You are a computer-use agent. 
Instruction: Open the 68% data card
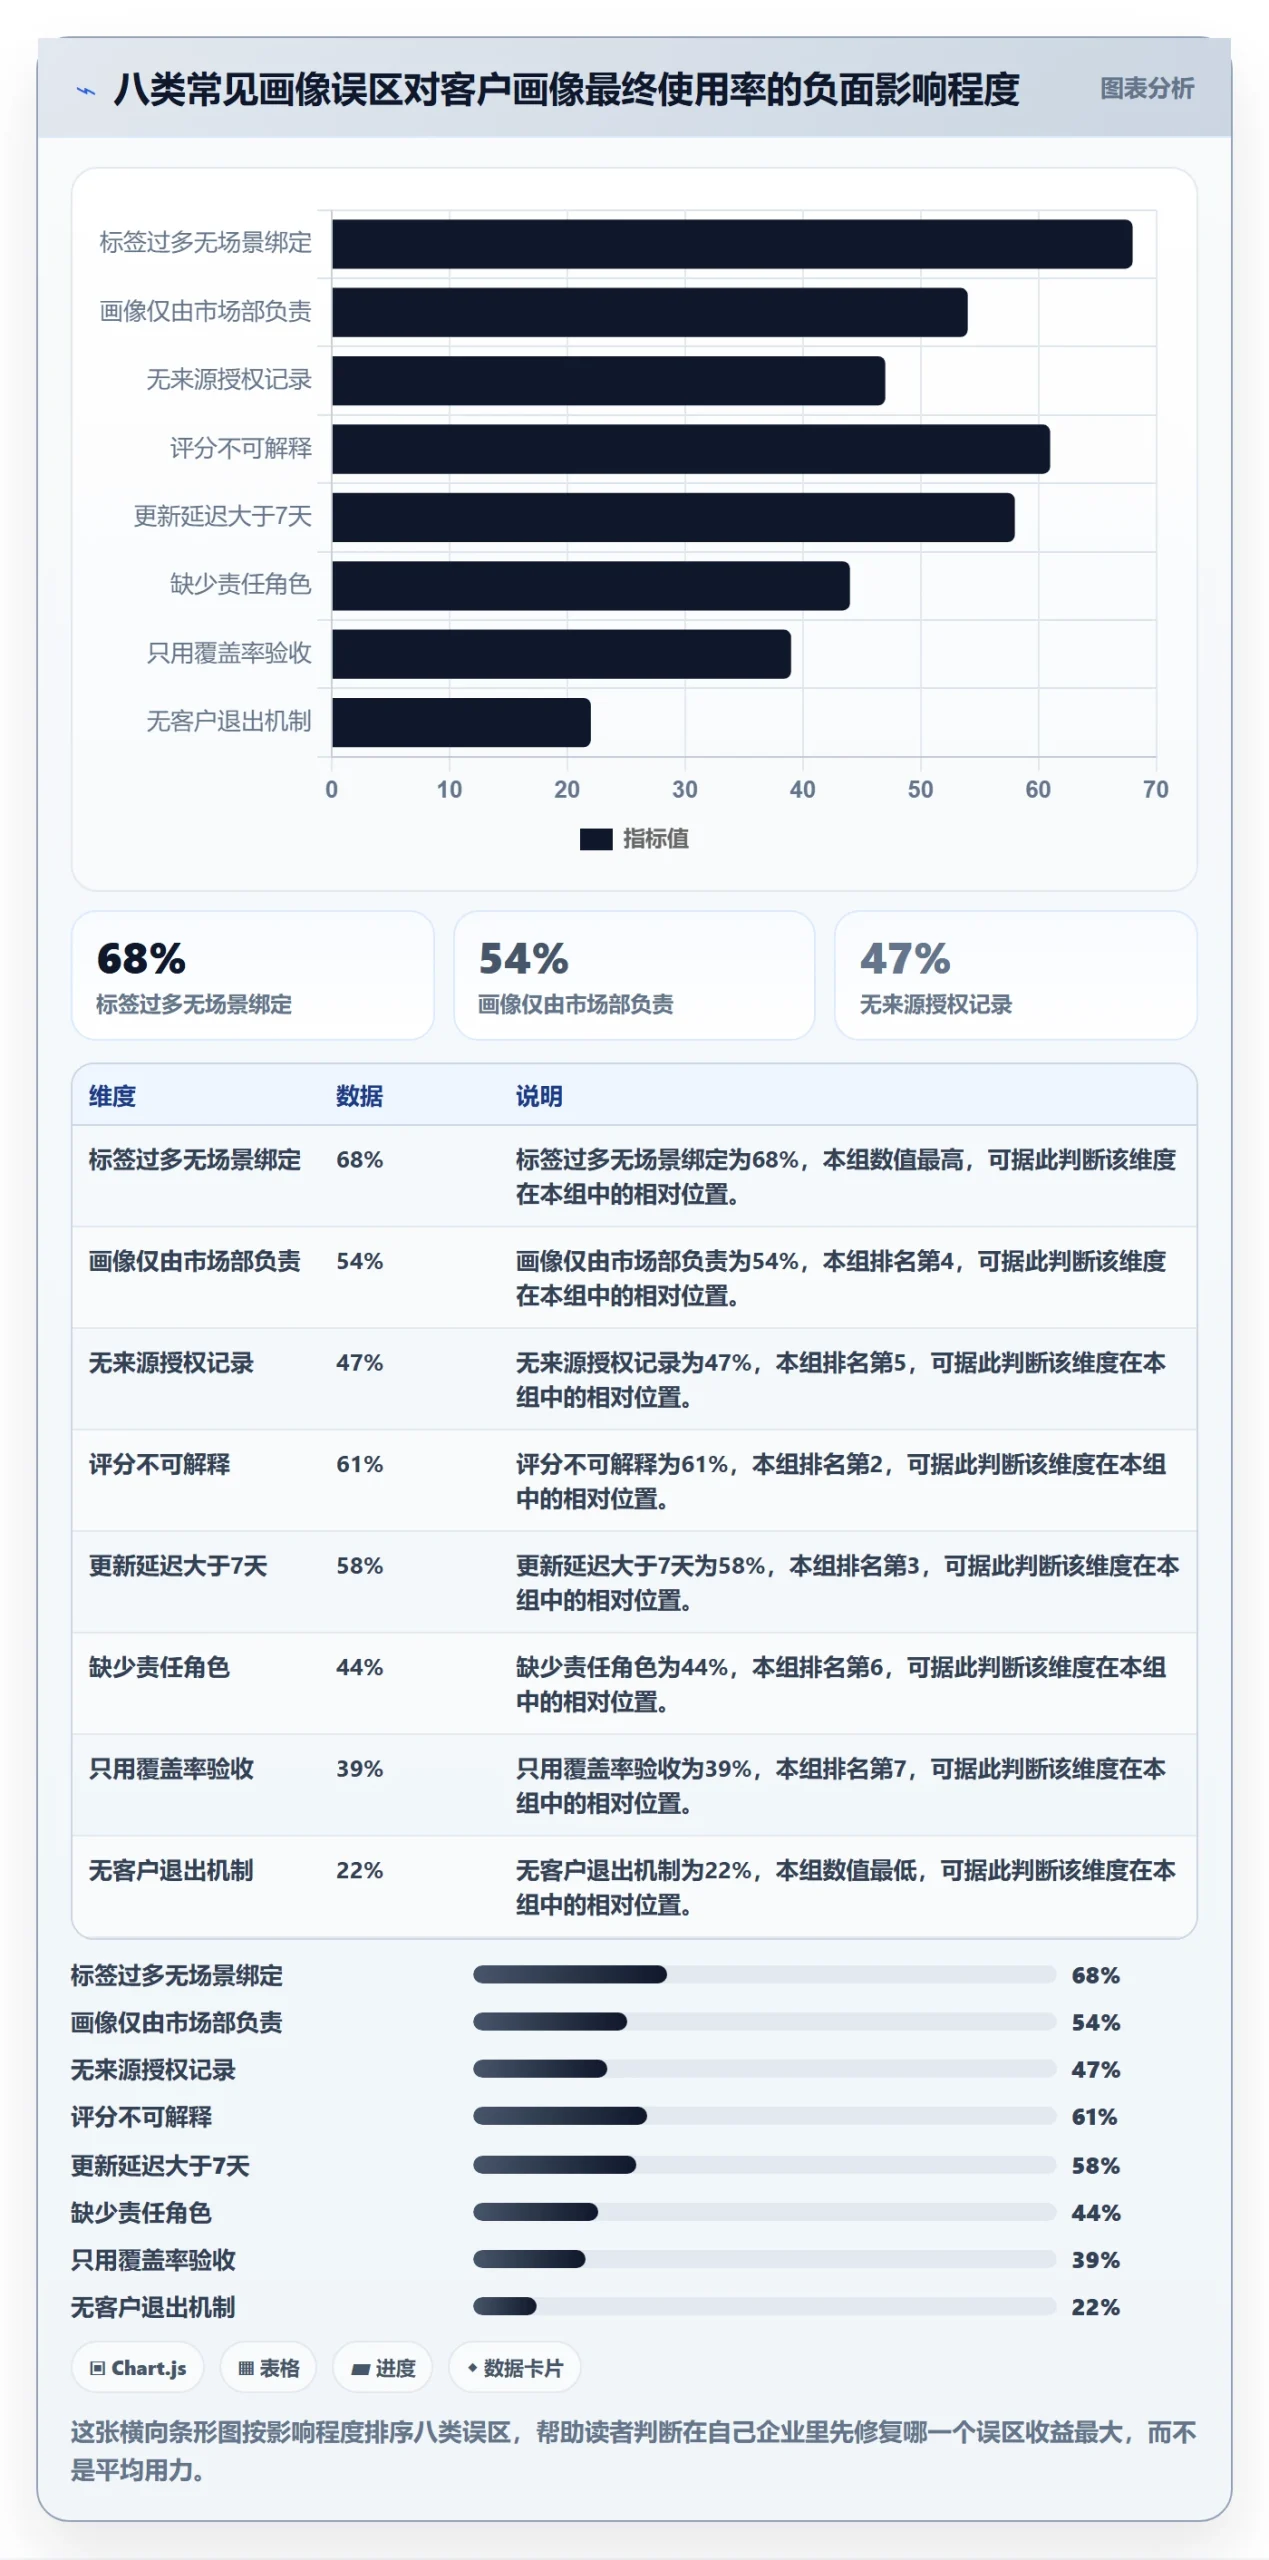coord(252,974)
